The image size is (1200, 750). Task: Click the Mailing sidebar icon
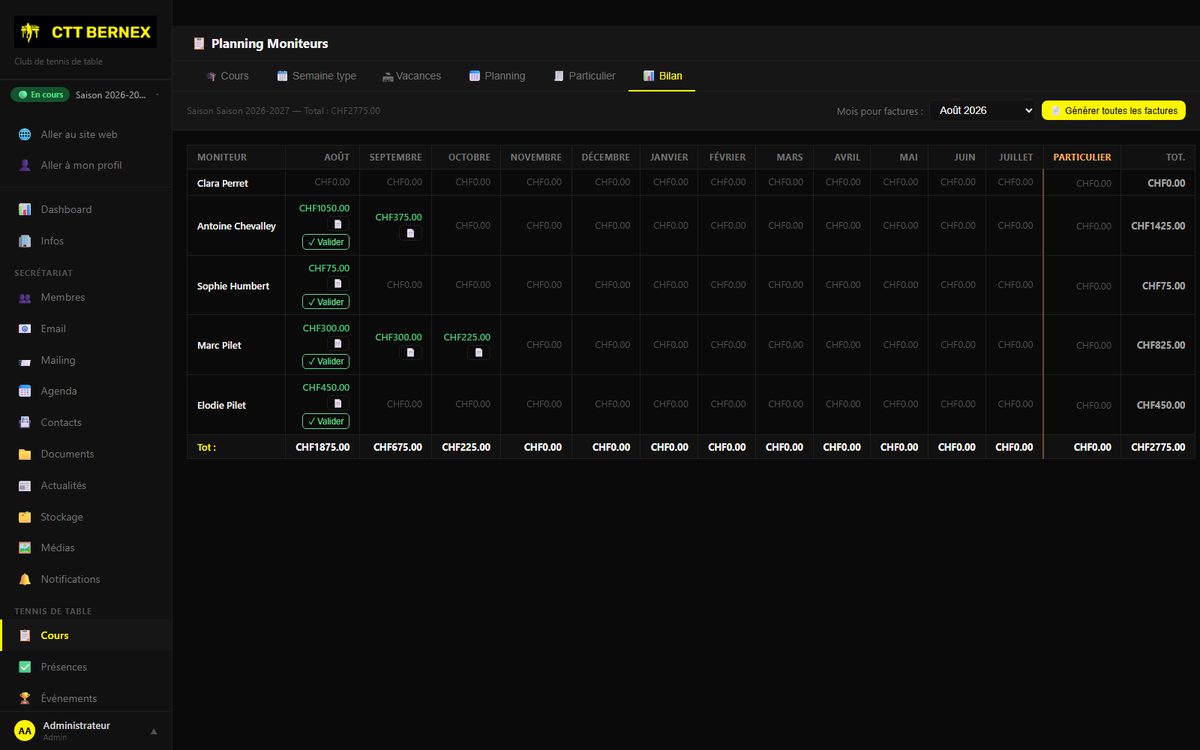25,360
